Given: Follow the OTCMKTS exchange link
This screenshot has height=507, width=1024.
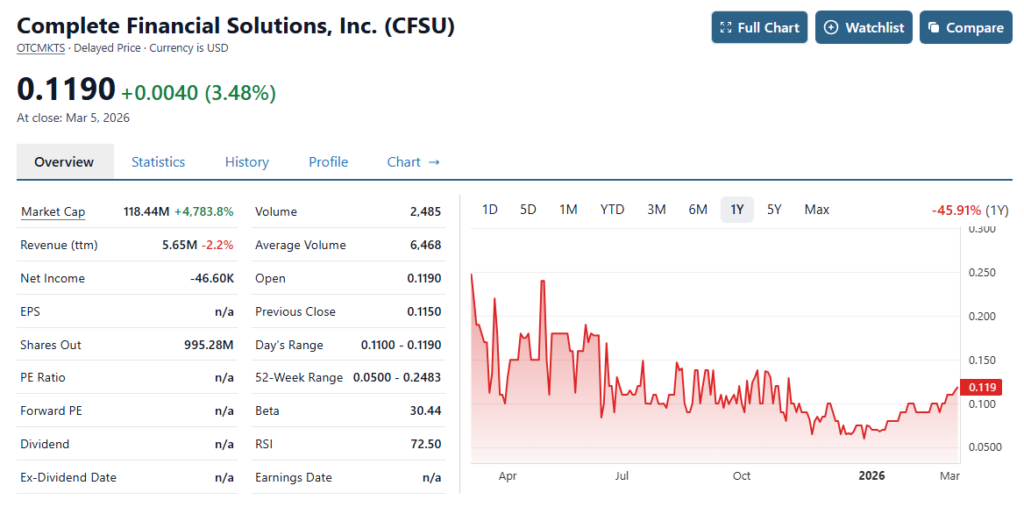Looking at the screenshot, I should click(x=40, y=47).
